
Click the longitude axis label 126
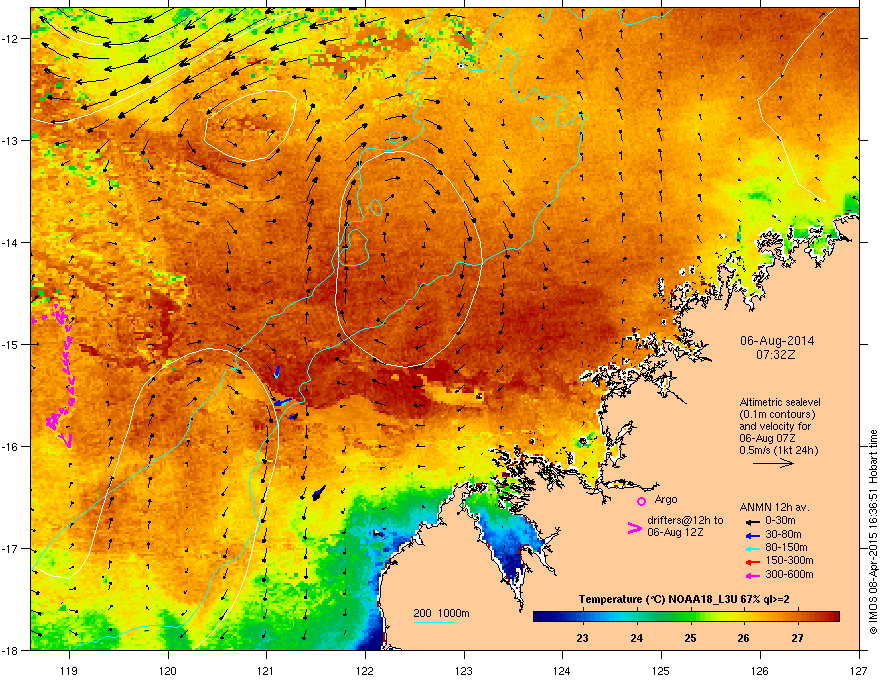[x=760, y=670]
